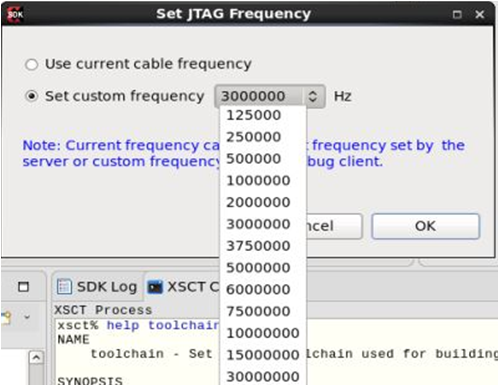The width and height of the screenshot is (499, 386).
Task: Click the SDK logo icon in title bar
Action: [15, 14]
